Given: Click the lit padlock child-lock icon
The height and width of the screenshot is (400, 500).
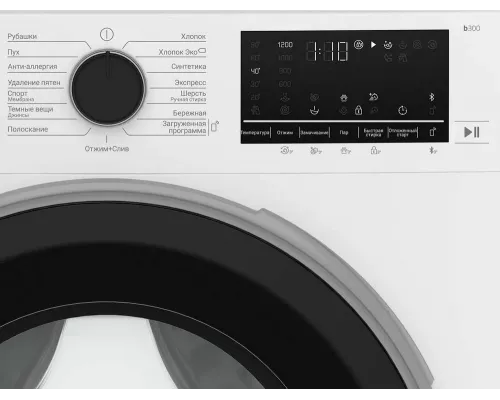Looking at the screenshot, I should click(358, 110).
